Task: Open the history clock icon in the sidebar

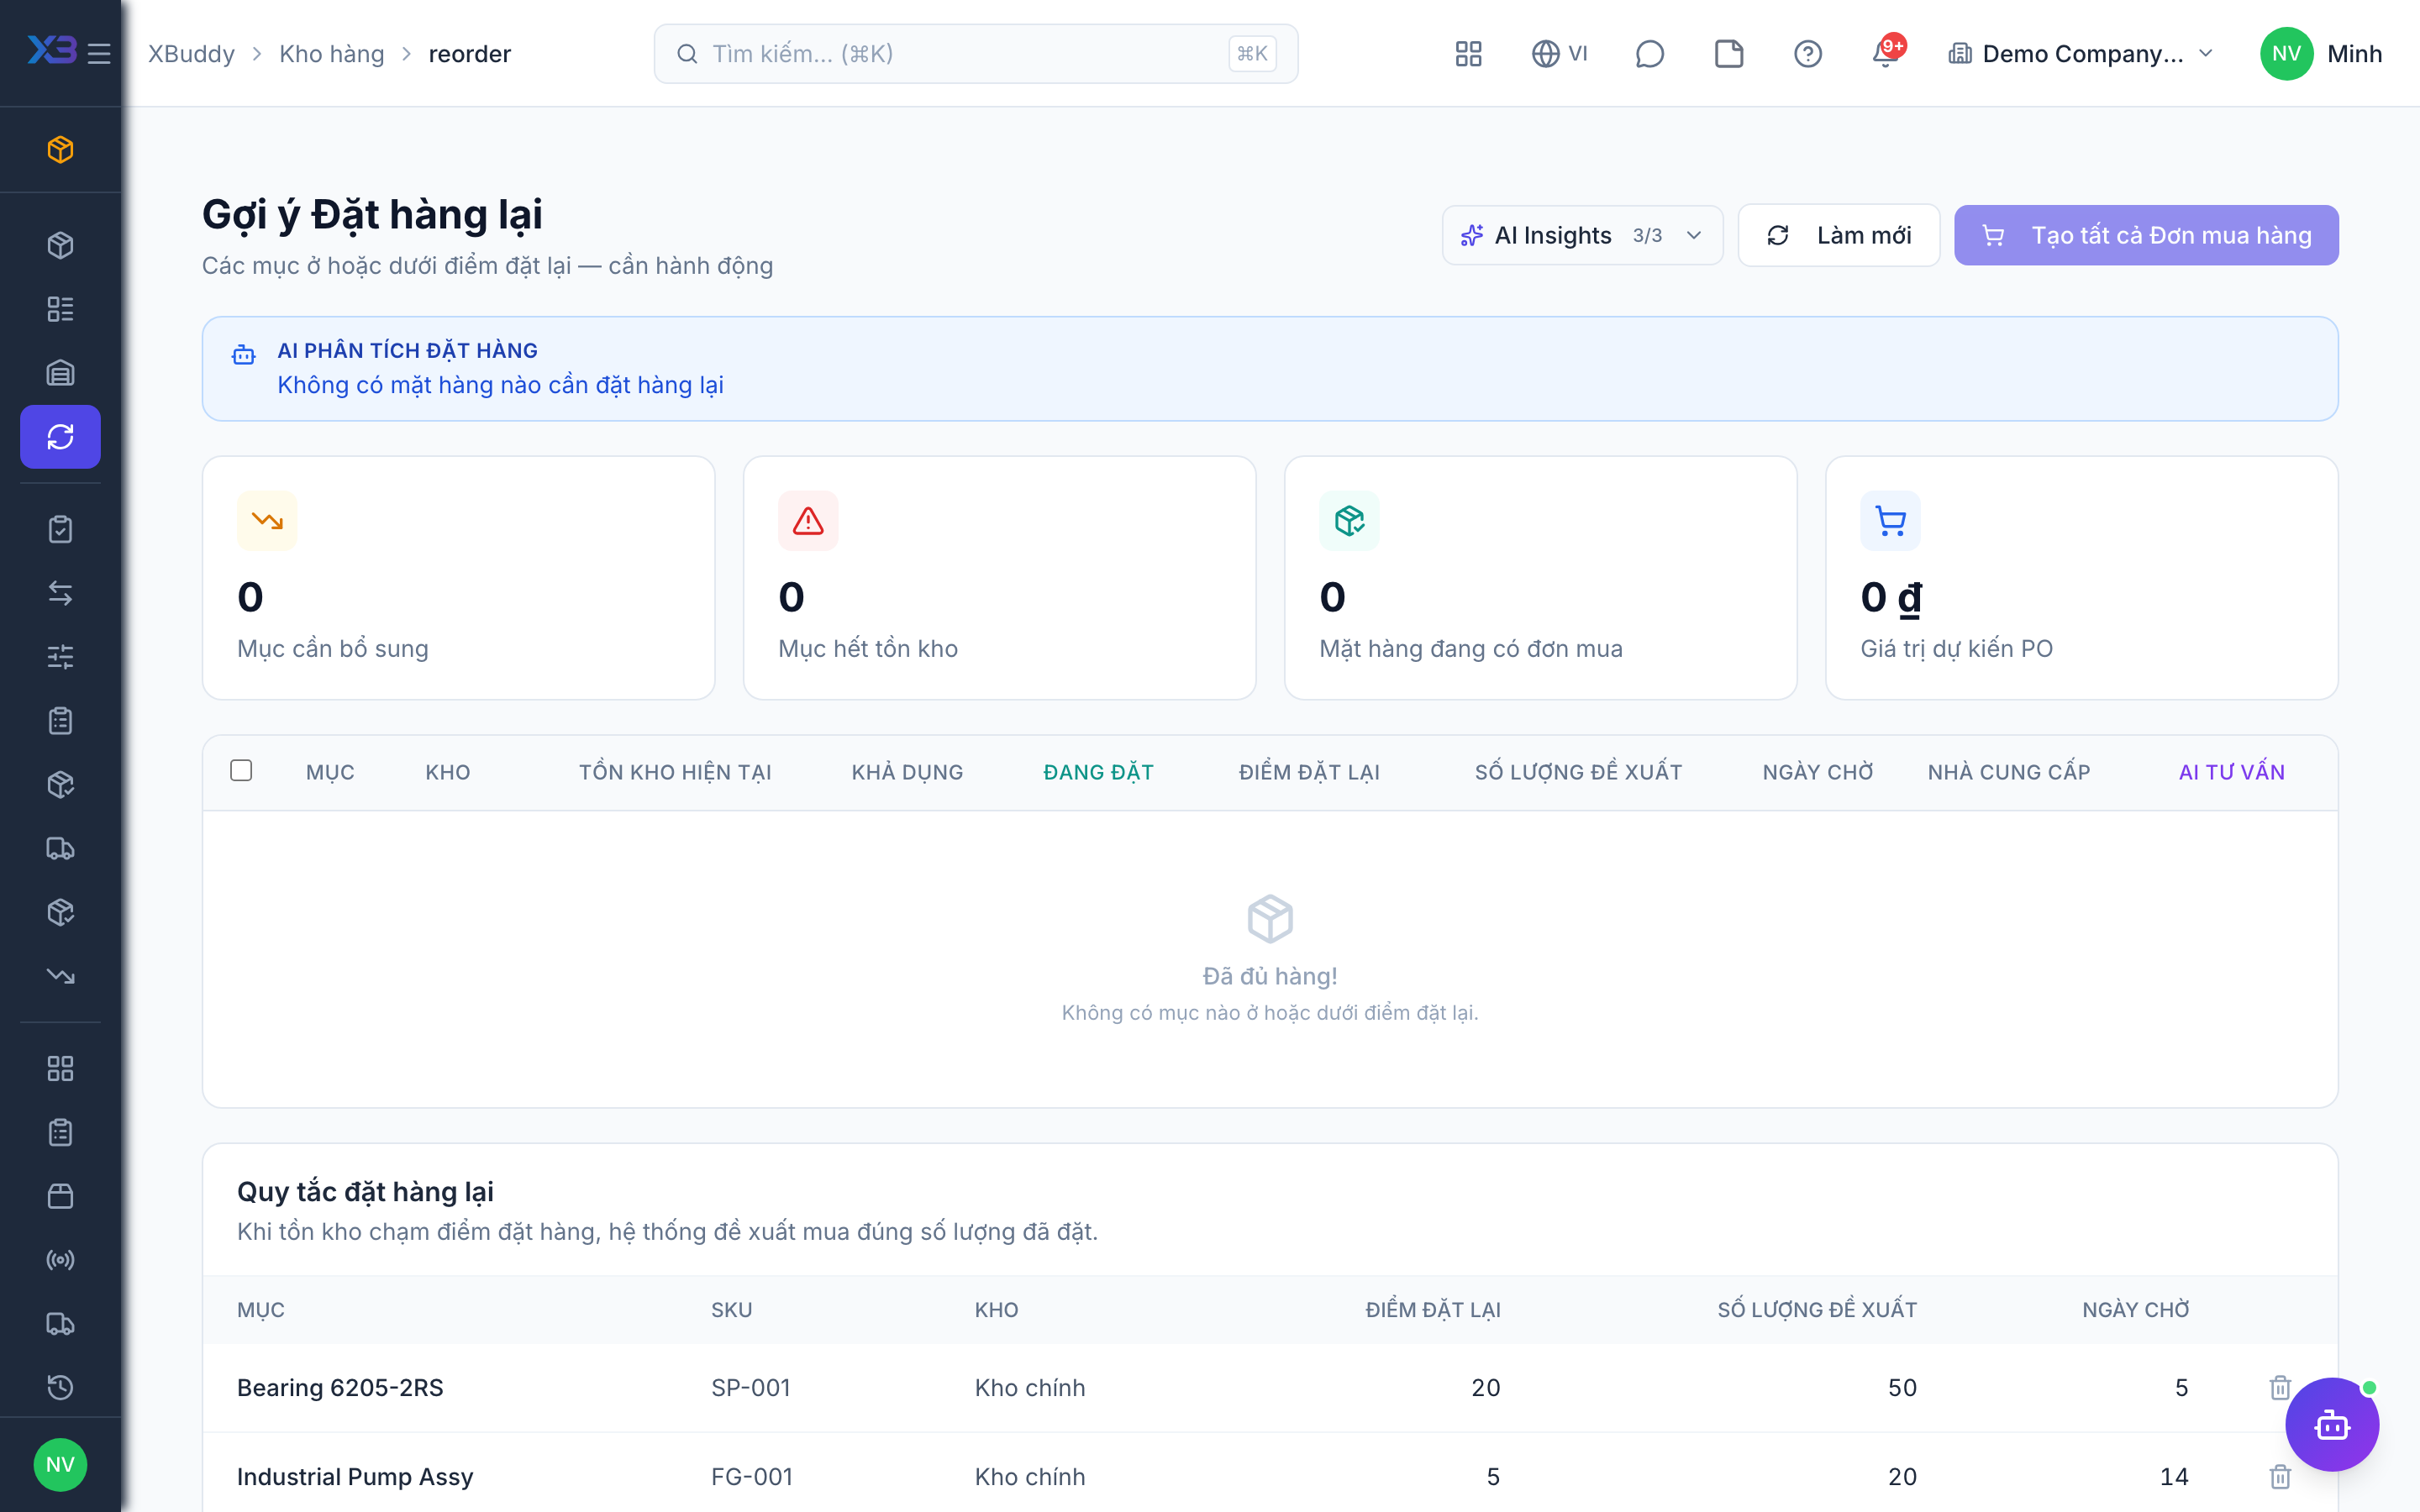Action: click(x=60, y=1387)
